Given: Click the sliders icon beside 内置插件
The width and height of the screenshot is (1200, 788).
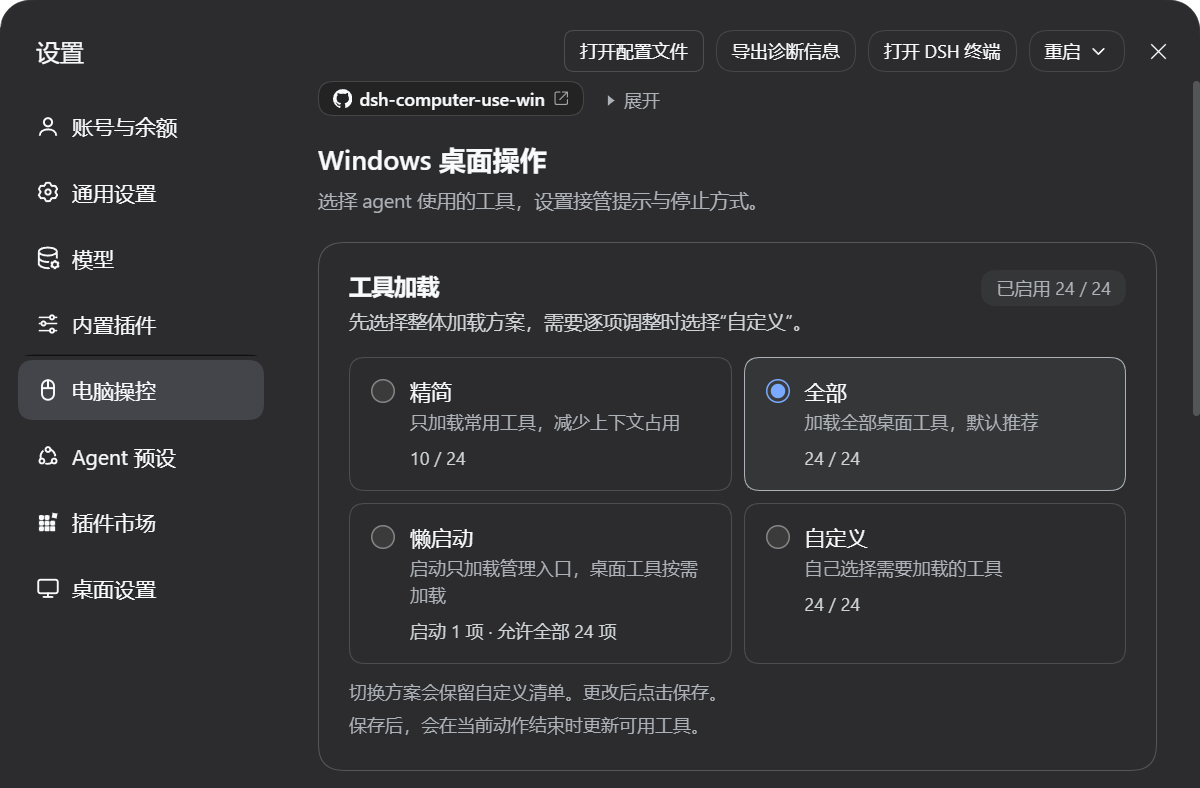Looking at the screenshot, I should coord(48,325).
